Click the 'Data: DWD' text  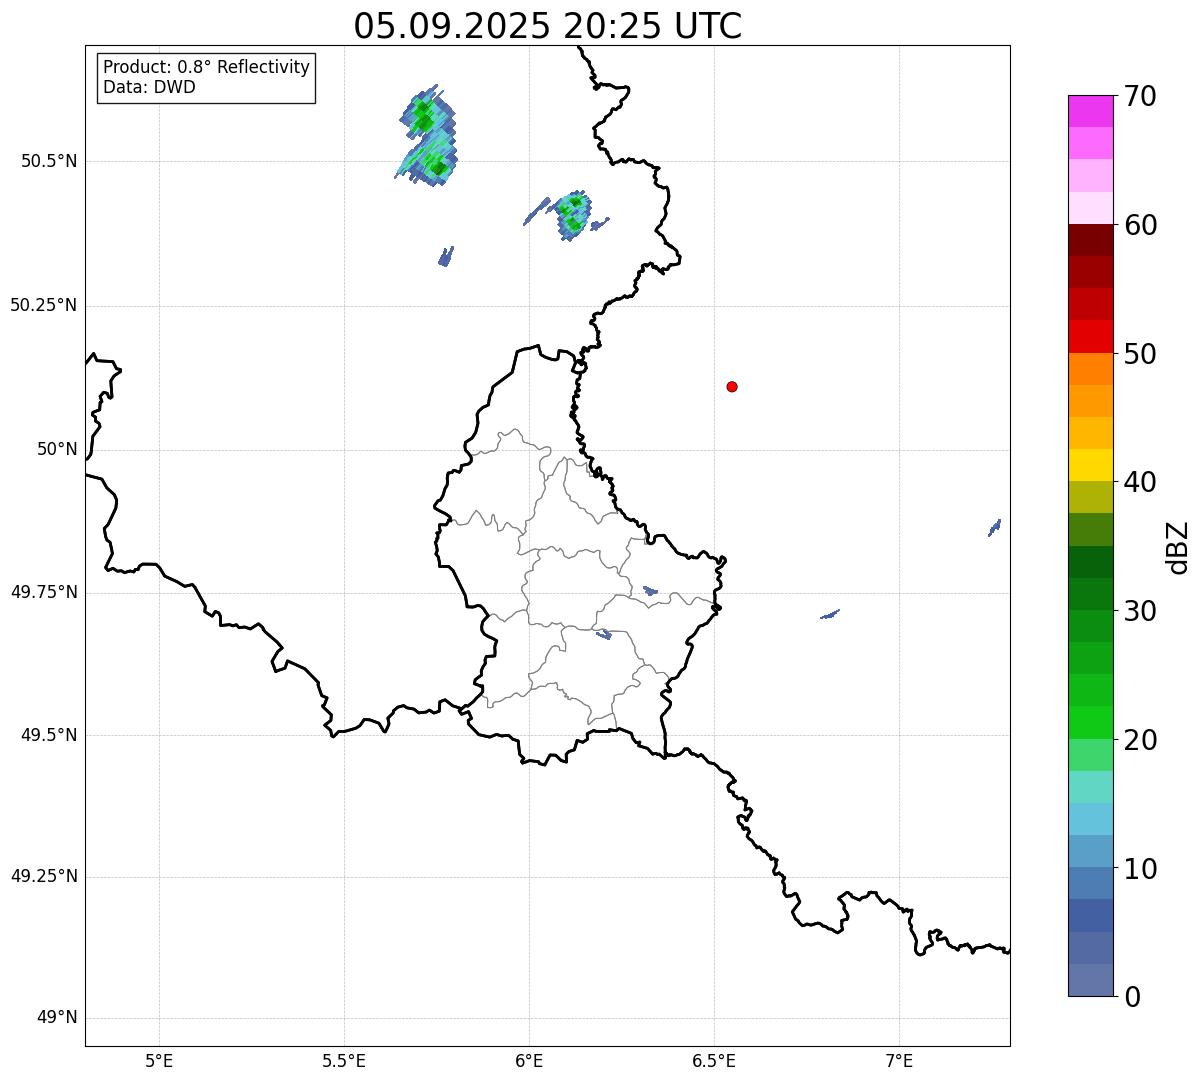149,87
